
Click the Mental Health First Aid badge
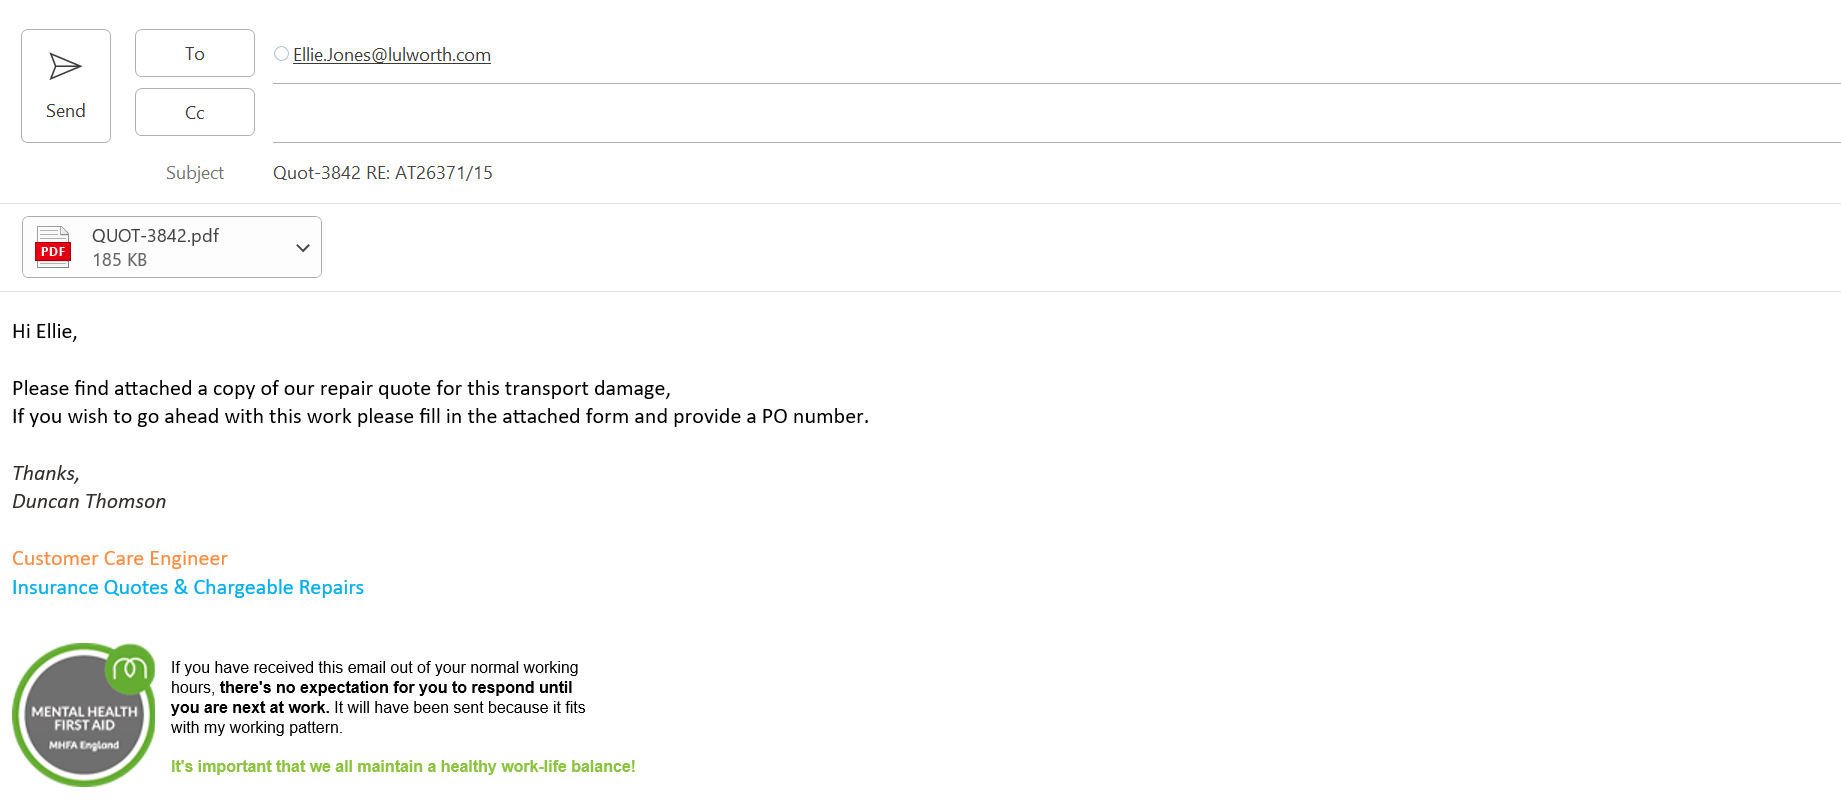(82, 722)
